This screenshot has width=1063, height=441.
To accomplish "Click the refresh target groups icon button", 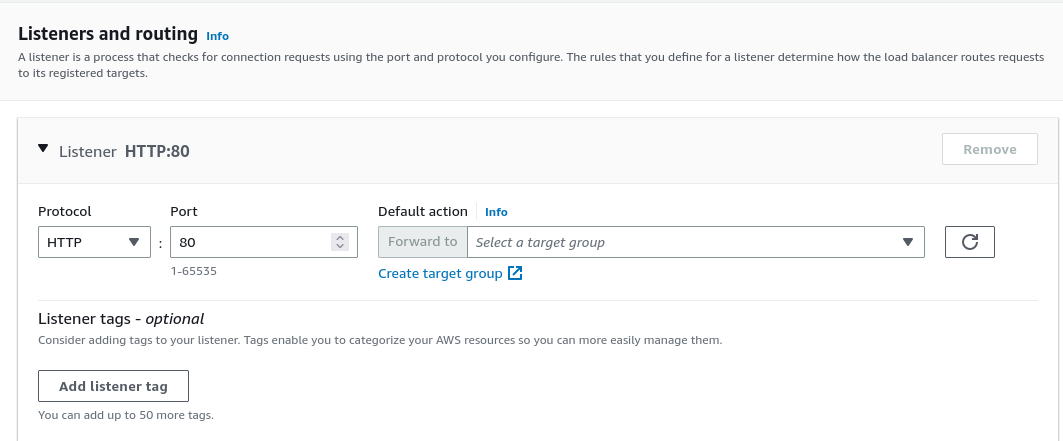I will 969,242.
